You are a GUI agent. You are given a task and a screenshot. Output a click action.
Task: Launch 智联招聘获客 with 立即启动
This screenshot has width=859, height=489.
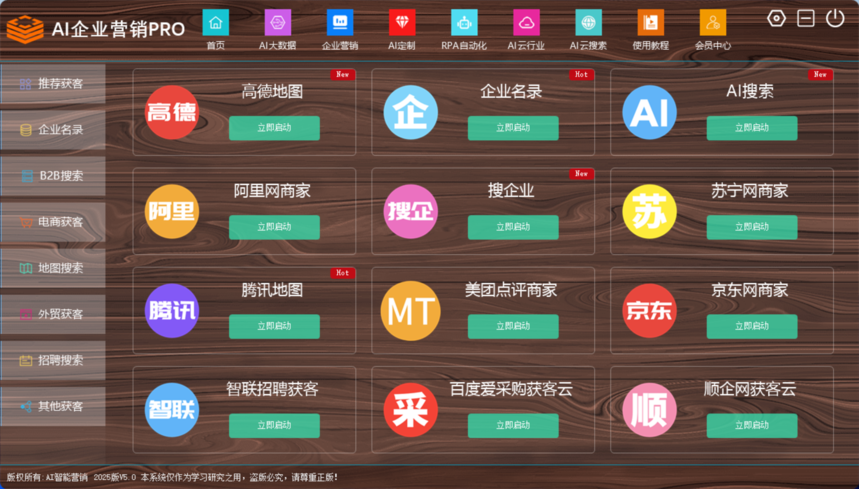[x=274, y=425]
